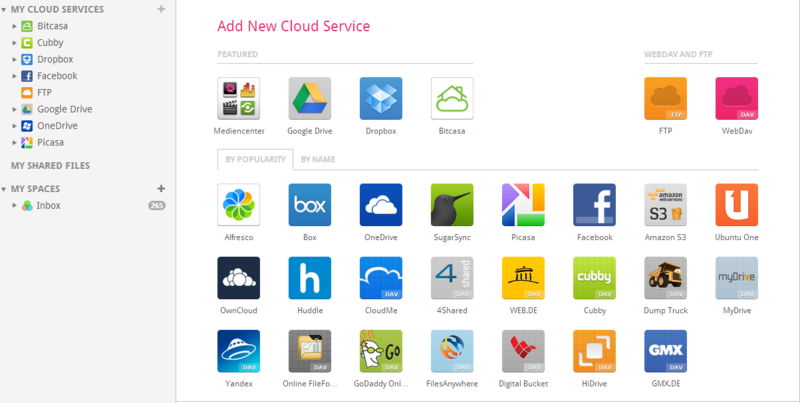Open Picasa in the sidebar list
Viewport: 800px width, 403px height.
coord(42,142)
